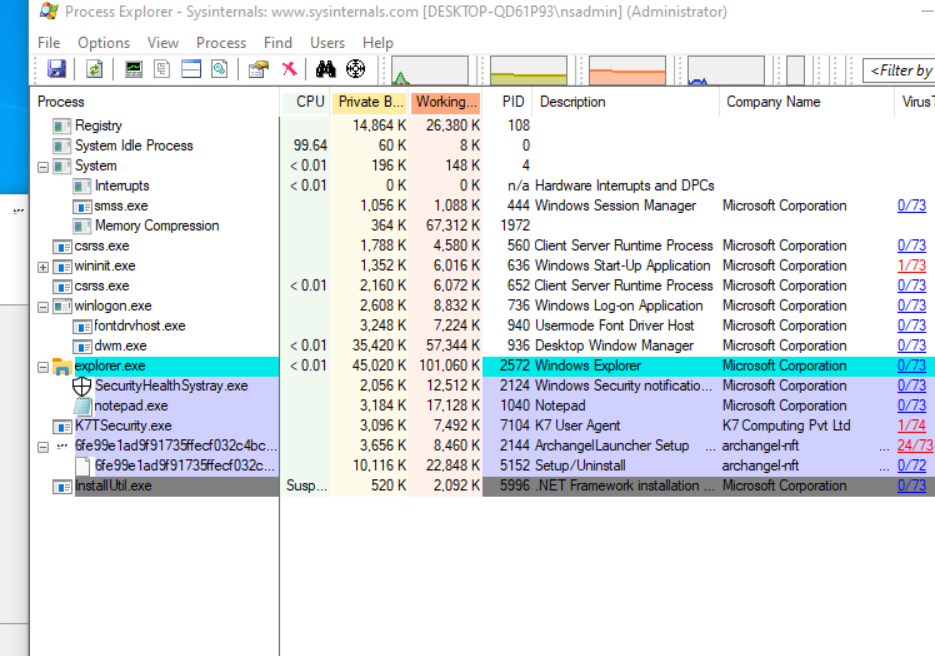The width and height of the screenshot is (935, 656).
Task: Expand the wininit.exe tree node
Action: (43, 267)
